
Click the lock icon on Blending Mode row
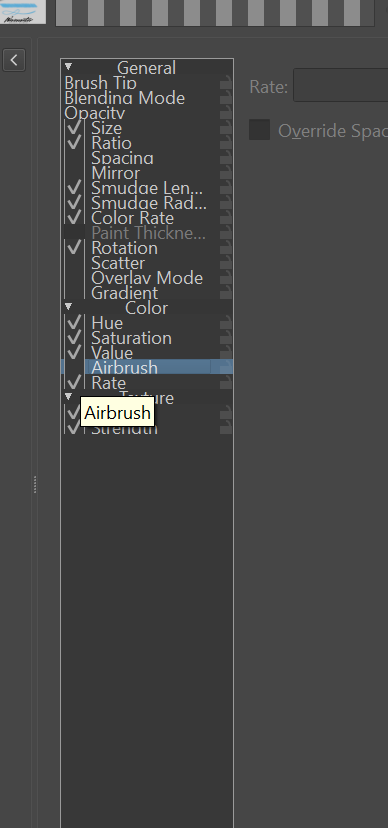tap(226, 98)
